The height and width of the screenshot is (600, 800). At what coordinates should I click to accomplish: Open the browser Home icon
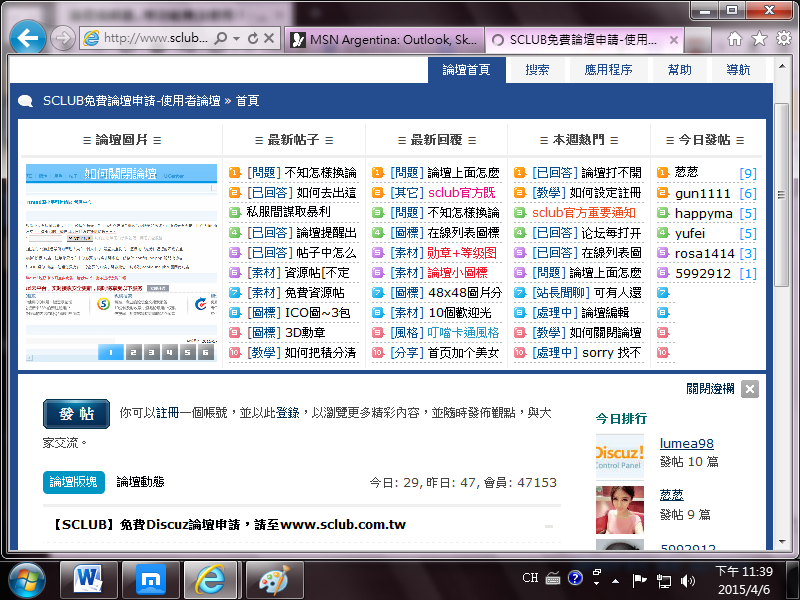(735, 38)
